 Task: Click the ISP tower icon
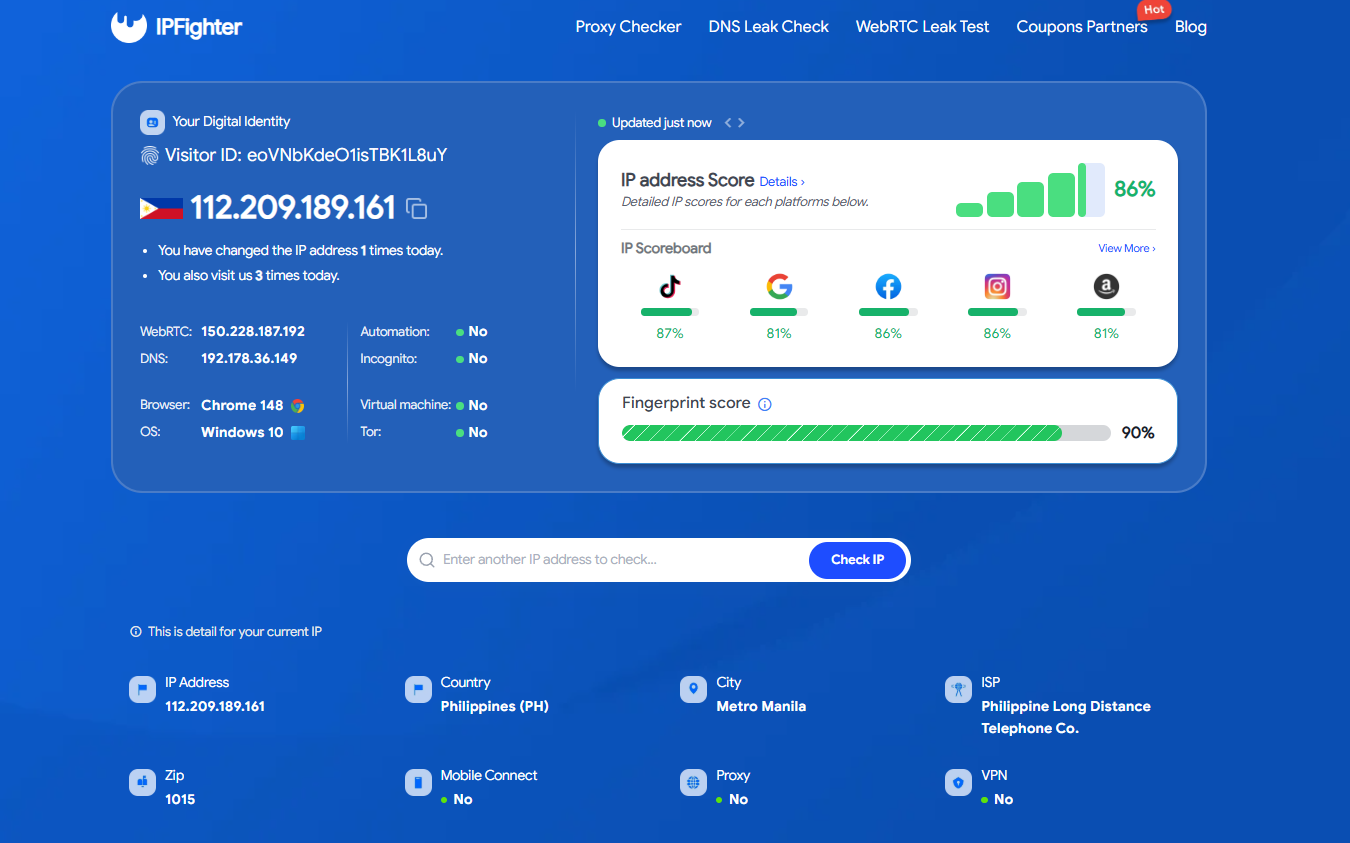958,690
